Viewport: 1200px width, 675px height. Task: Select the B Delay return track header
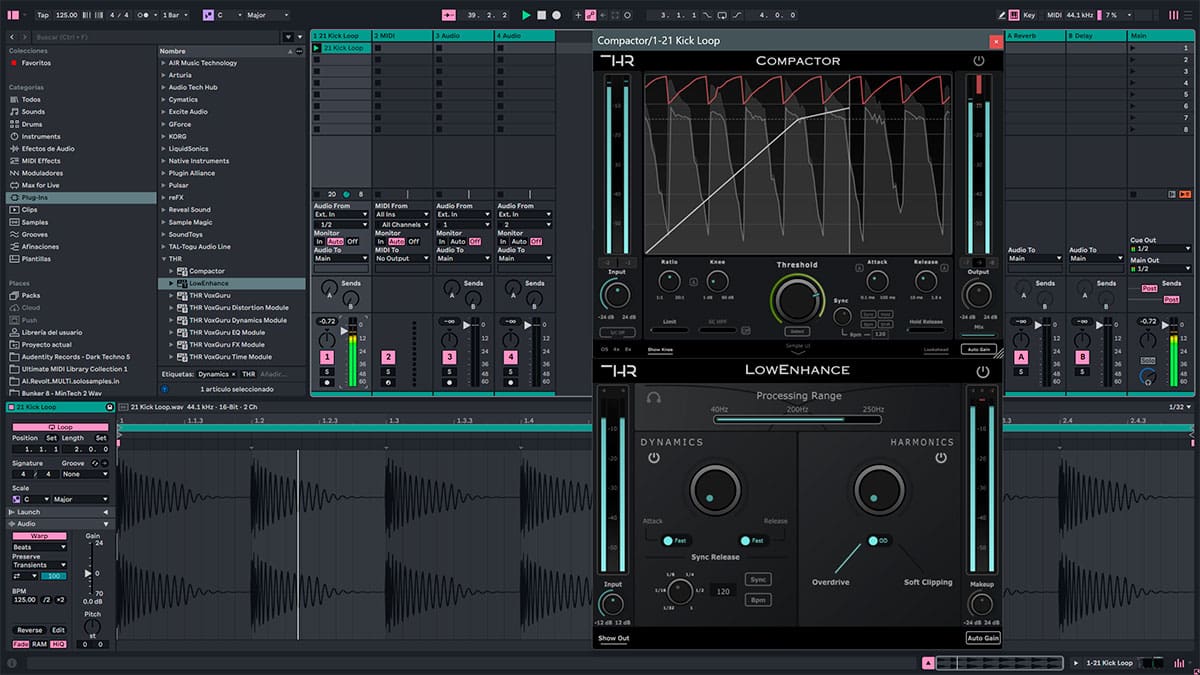pyautogui.click(x=1097, y=36)
